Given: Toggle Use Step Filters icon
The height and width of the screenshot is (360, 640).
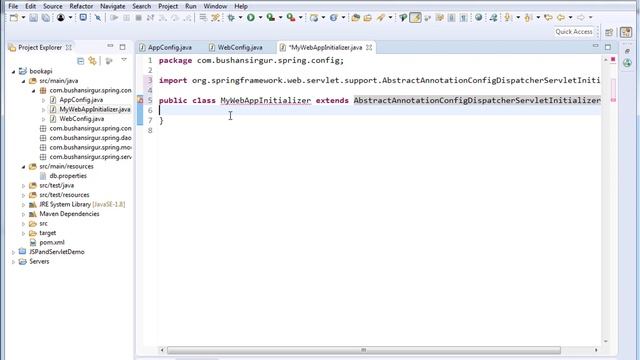Looking at the screenshot, I should tap(216, 18).
